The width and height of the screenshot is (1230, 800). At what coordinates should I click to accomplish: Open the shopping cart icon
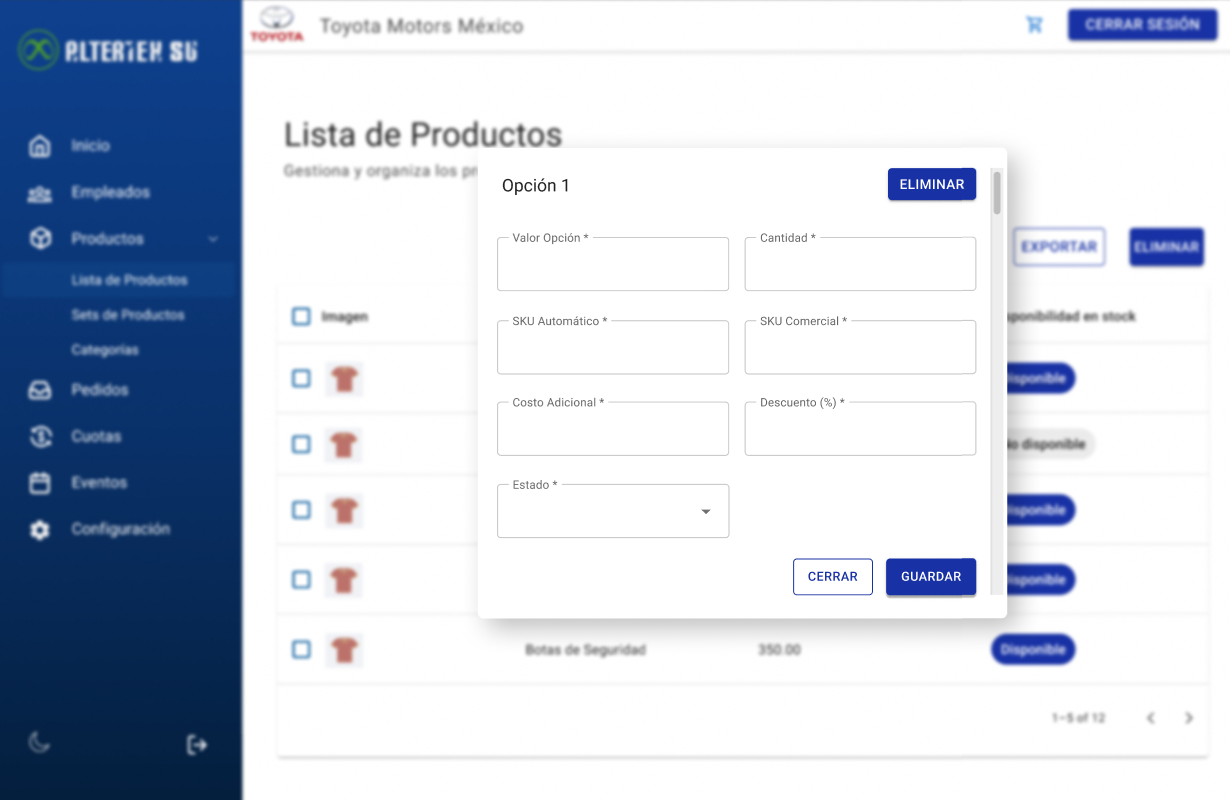(x=1034, y=25)
